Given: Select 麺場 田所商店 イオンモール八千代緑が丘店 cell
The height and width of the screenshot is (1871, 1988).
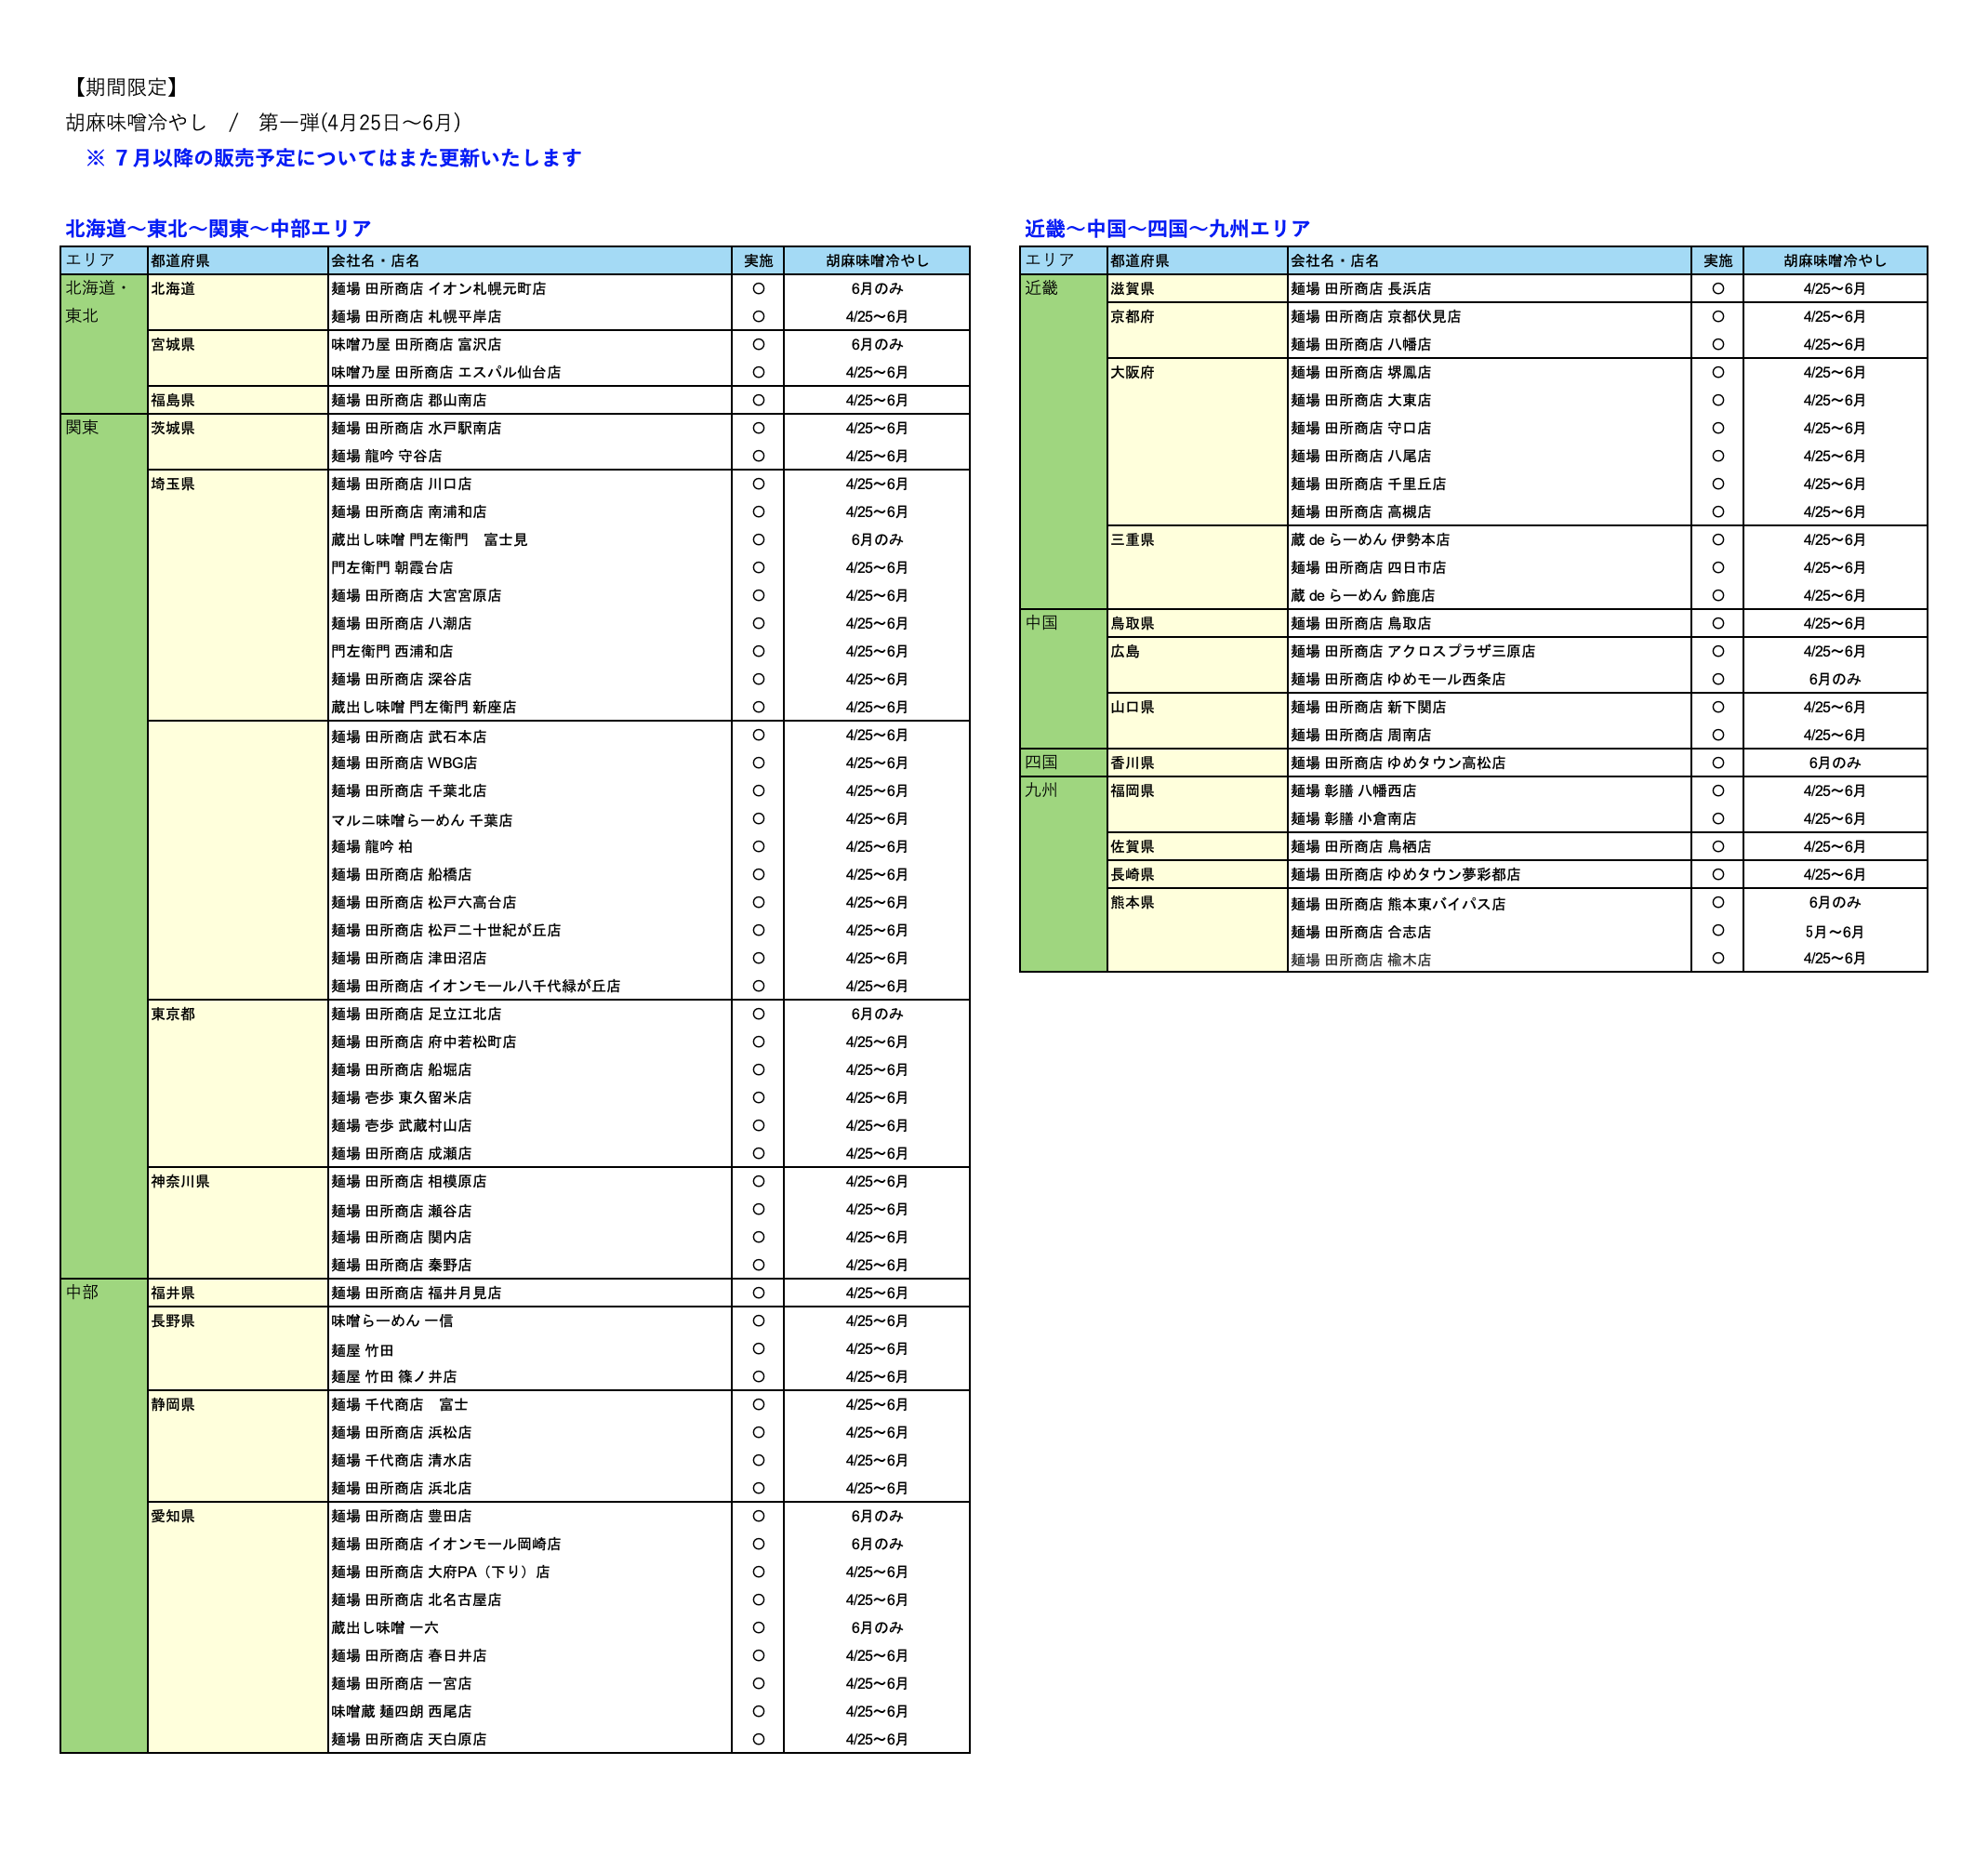Looking at the screenshot, I should 530,986.
